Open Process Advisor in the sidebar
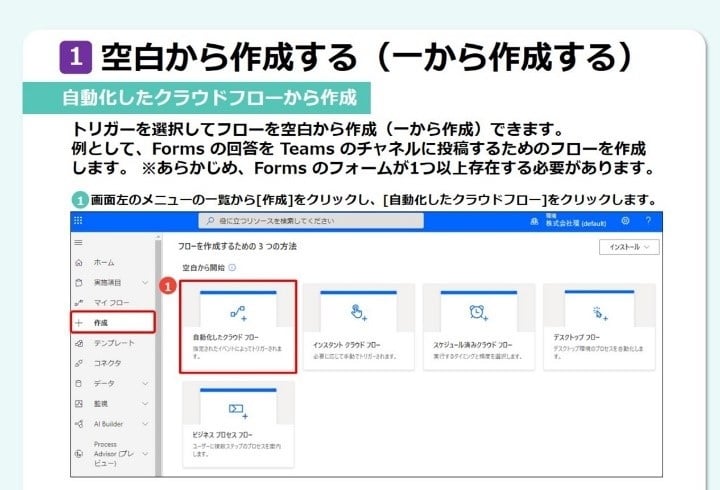Image resolution: width=720 pixels, height=490 pixels. (x=113, y=454)
